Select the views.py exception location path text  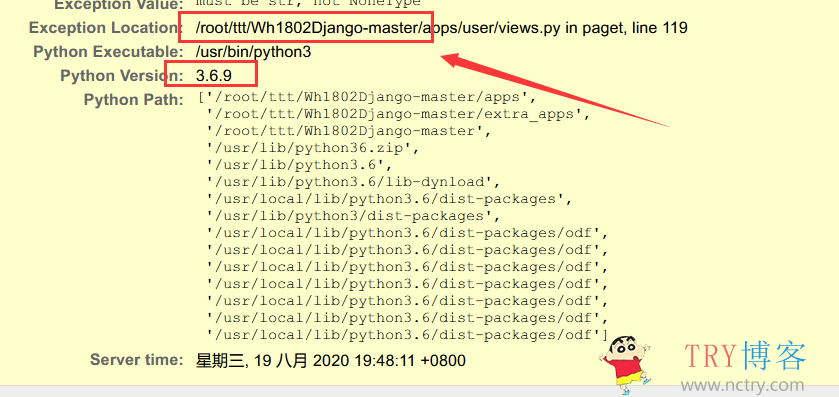441,27
